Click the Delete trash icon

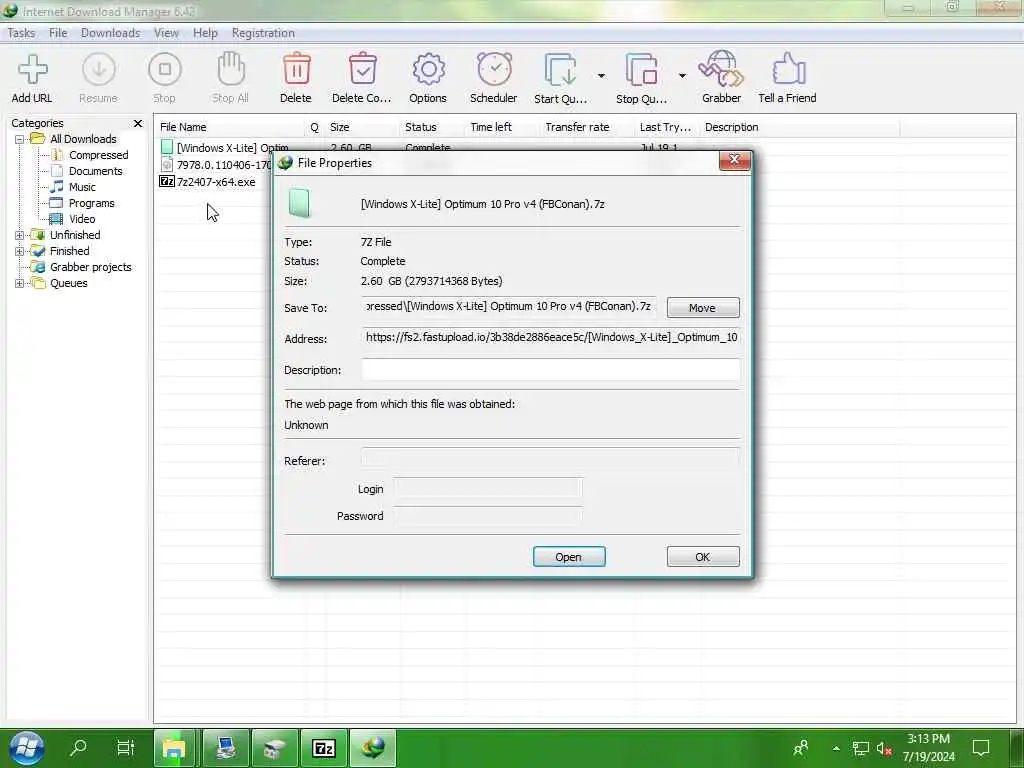click(296, 70)
